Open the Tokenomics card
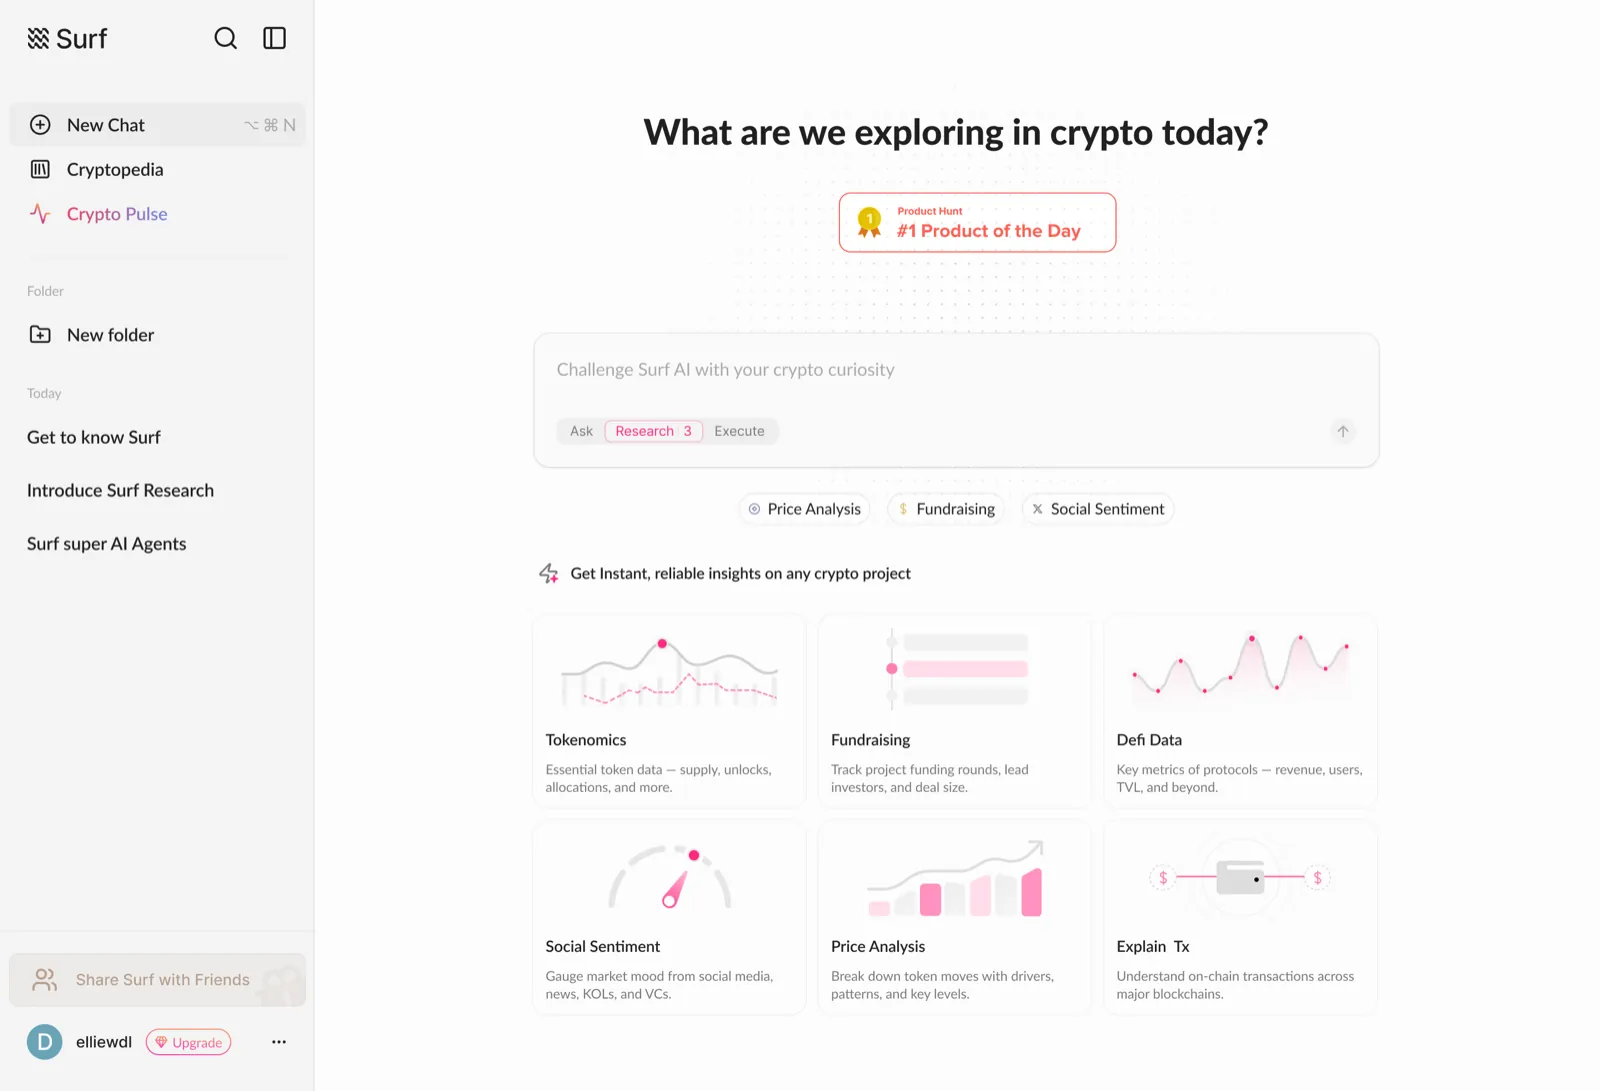 [x=669, y=711]
